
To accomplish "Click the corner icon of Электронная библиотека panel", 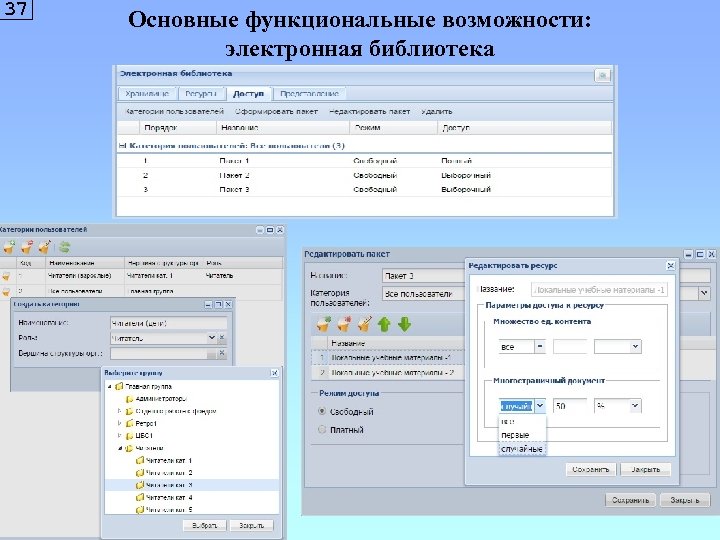I will pos(602,75).
